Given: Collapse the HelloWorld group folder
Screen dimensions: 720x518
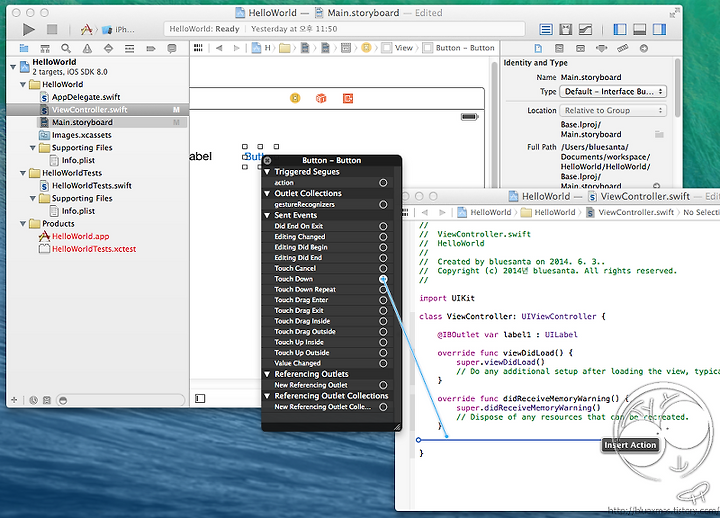Looking at the screenshot, I should (x=22, y=84).
